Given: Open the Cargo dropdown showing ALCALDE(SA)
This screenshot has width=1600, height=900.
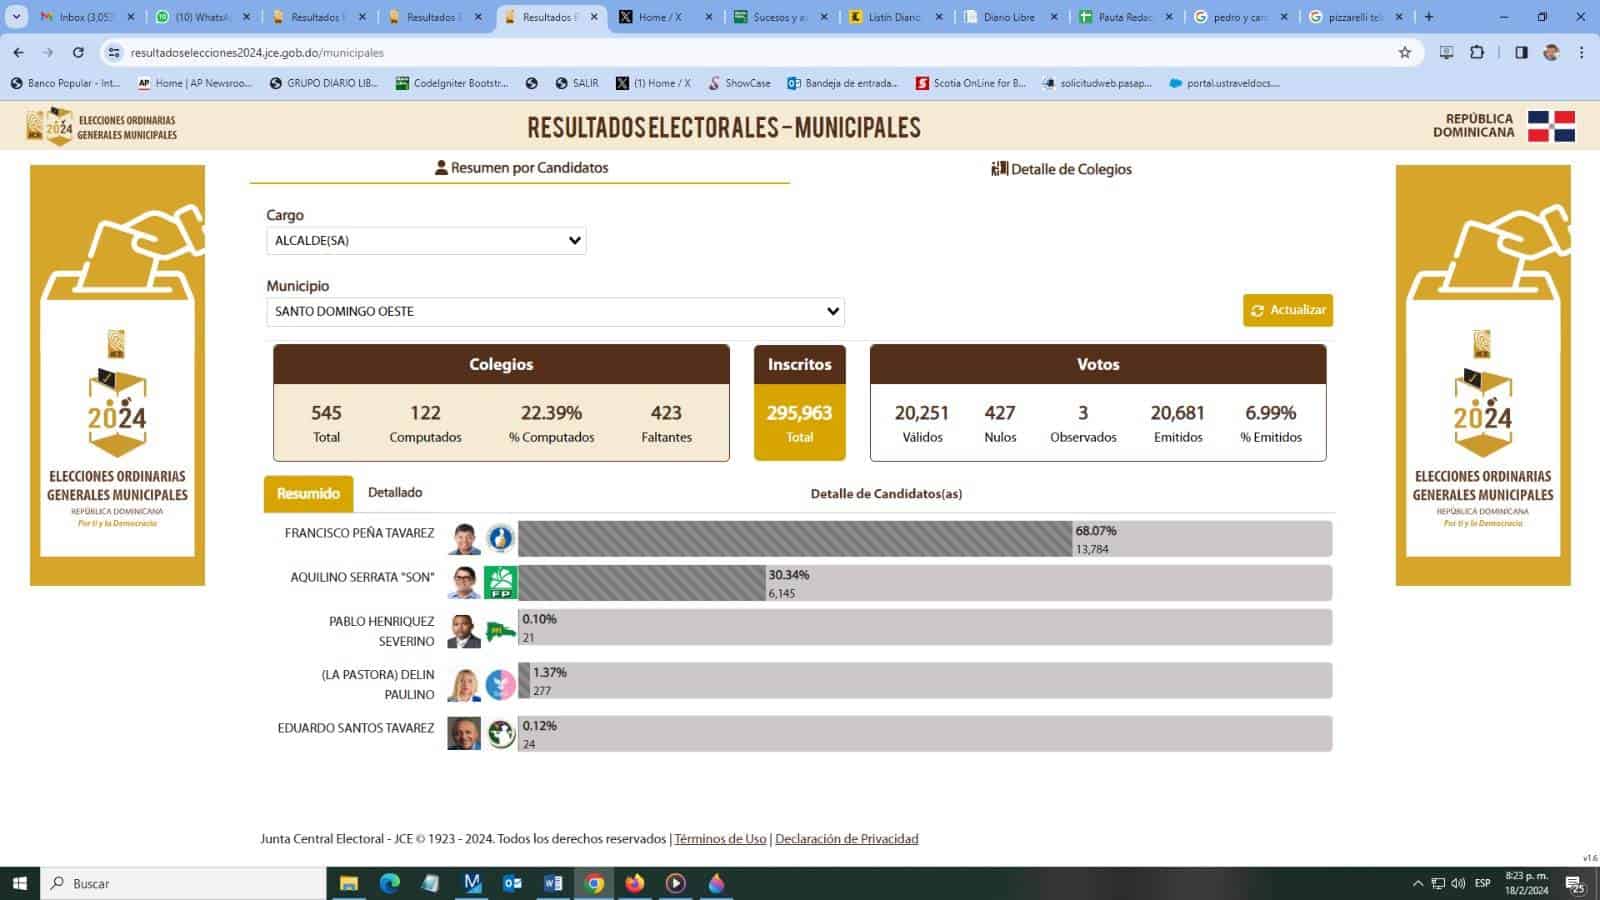Looking at the screenshot, I should (x=426, y=241).
